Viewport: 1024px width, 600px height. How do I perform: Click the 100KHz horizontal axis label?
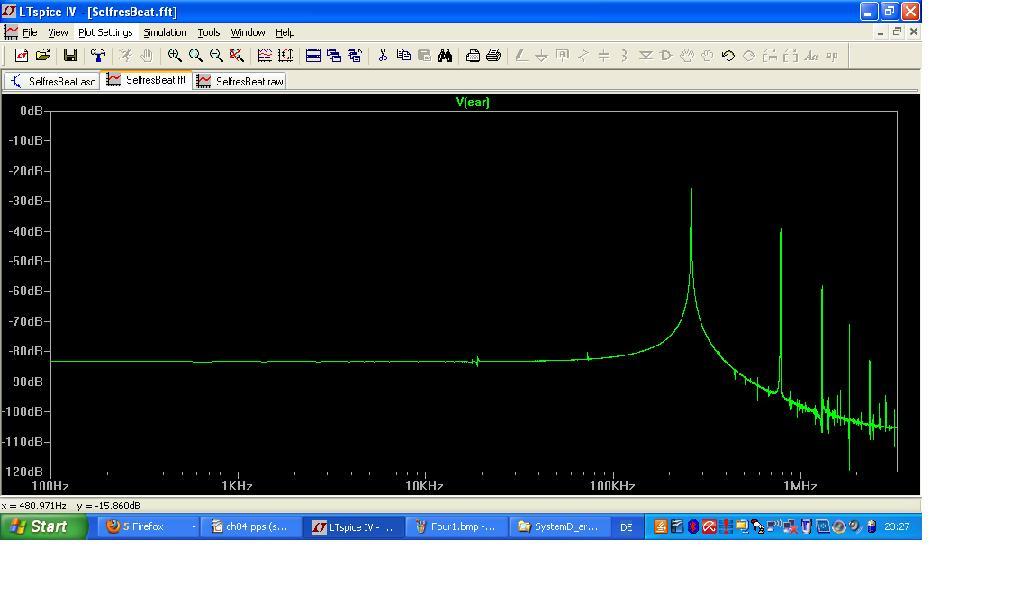tap(612, 486)
